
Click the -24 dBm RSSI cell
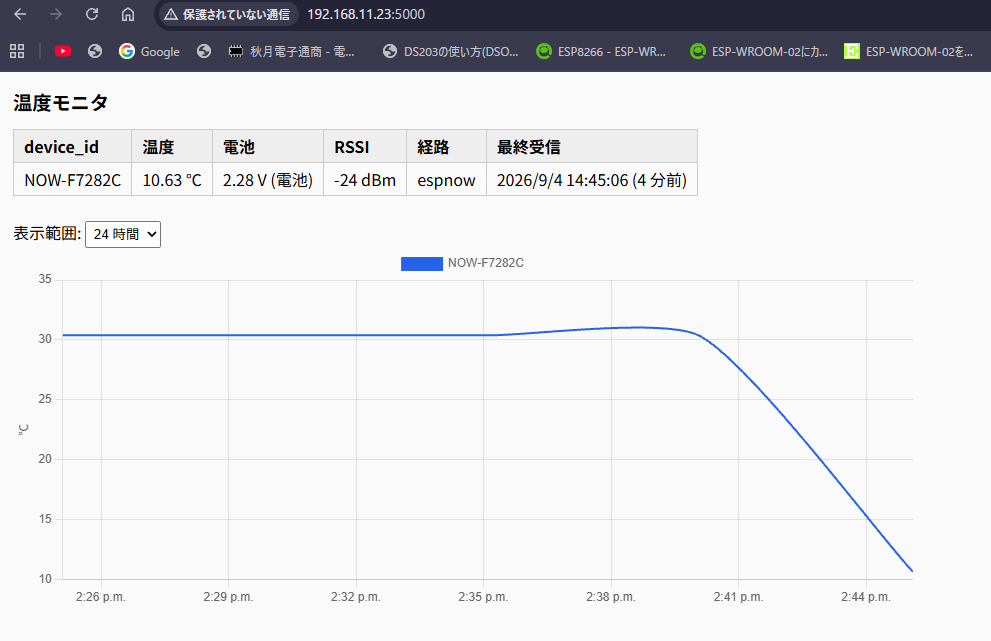[365, 180]
